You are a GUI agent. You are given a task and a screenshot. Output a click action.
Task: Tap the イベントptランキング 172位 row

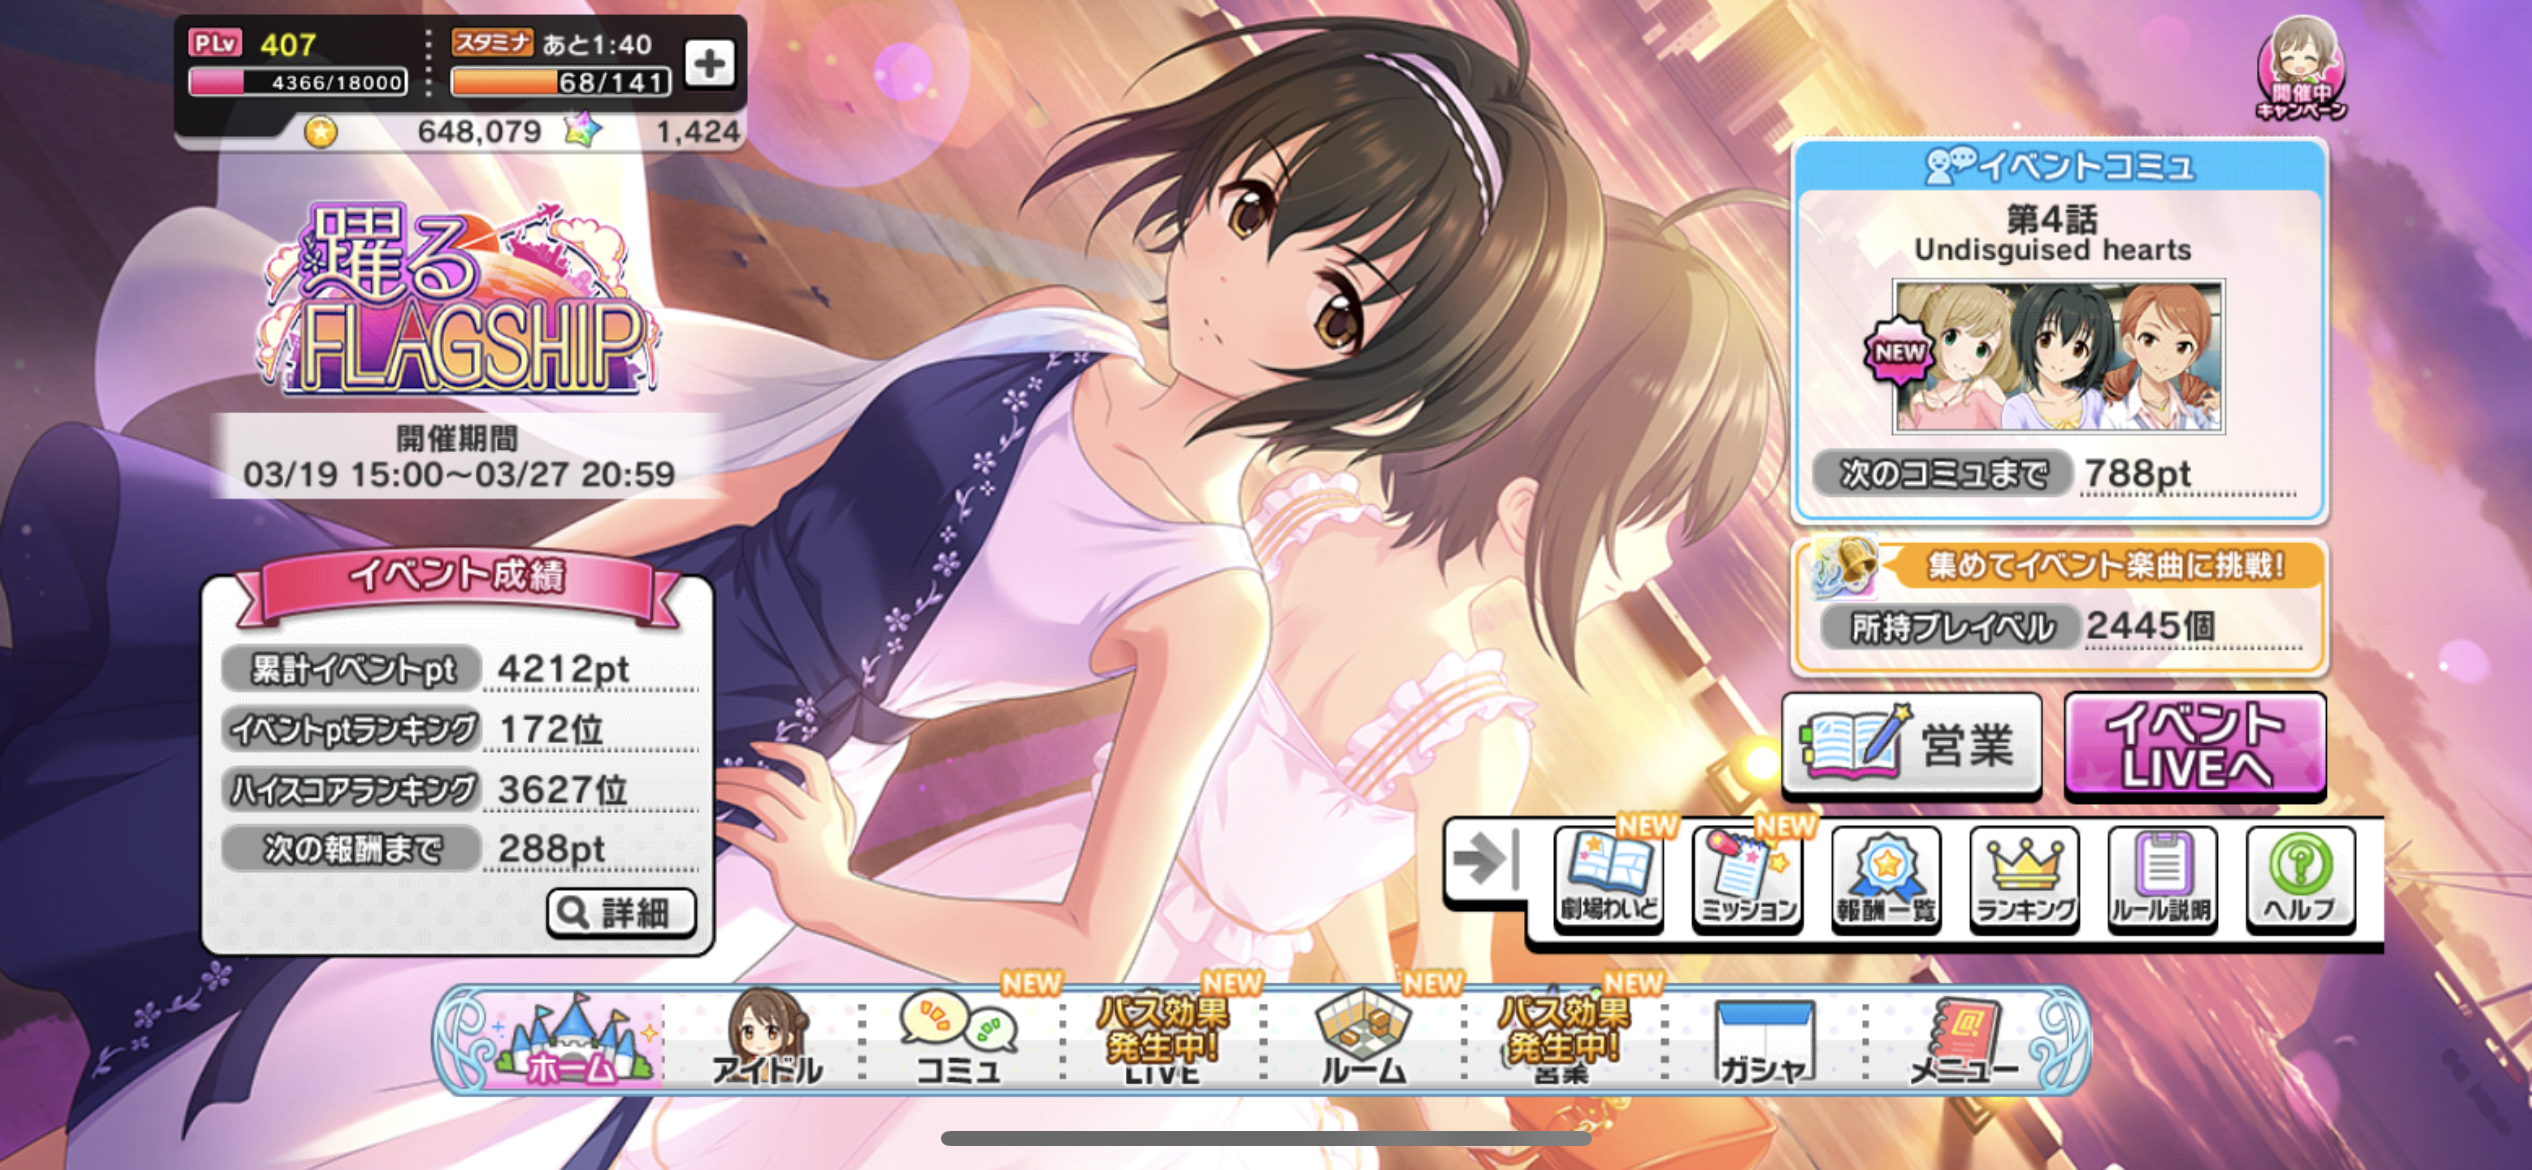coord(459,729)
